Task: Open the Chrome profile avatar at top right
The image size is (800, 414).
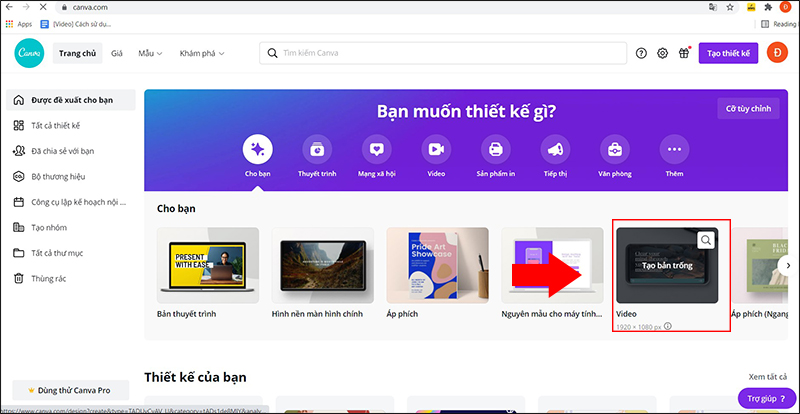Action: [x=785, y=8]
